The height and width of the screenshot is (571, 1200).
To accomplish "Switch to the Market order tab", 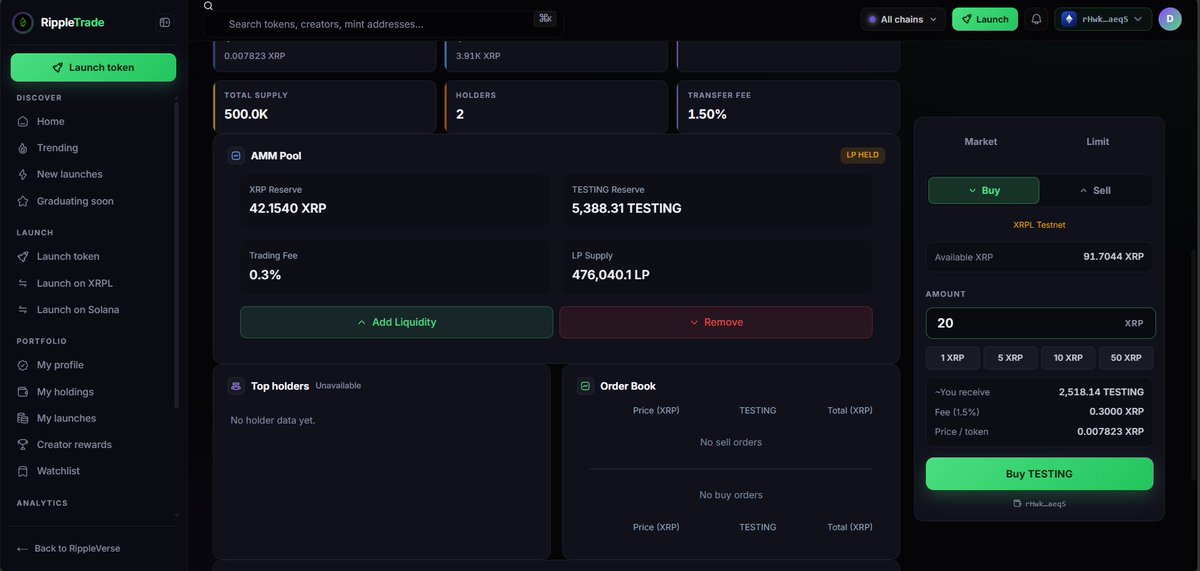I will tap(981, 142).
